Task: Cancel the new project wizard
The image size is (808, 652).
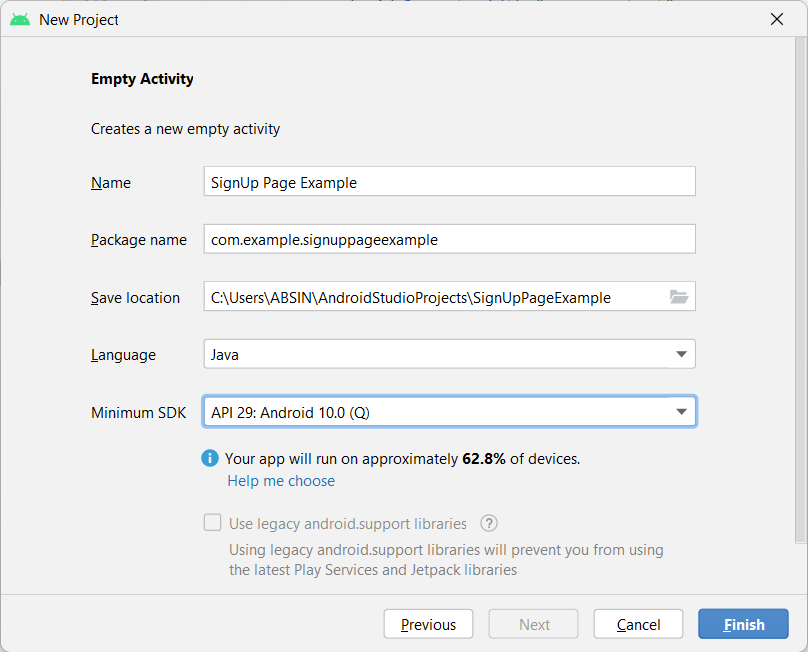Action: coord(638,624)
